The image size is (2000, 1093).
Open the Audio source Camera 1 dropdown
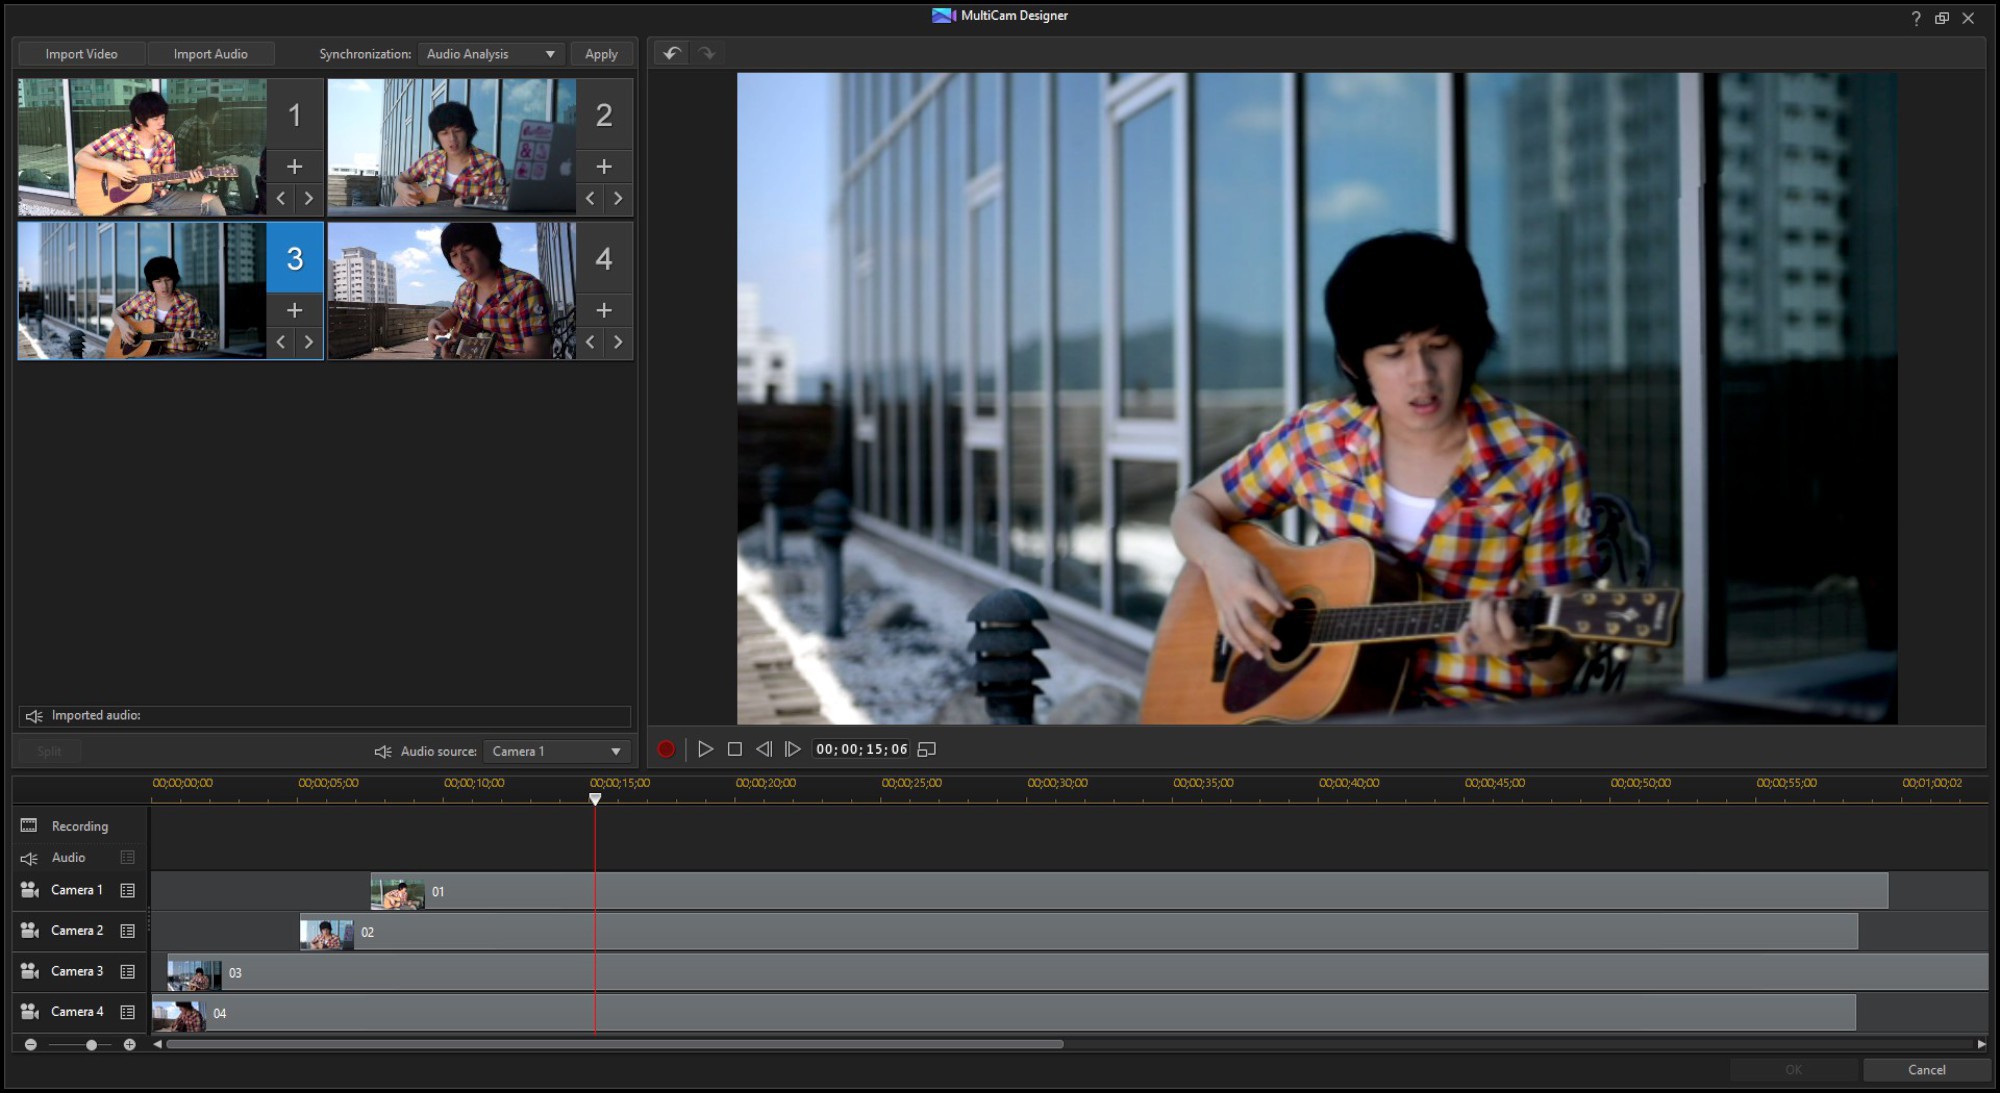point(556,751)
